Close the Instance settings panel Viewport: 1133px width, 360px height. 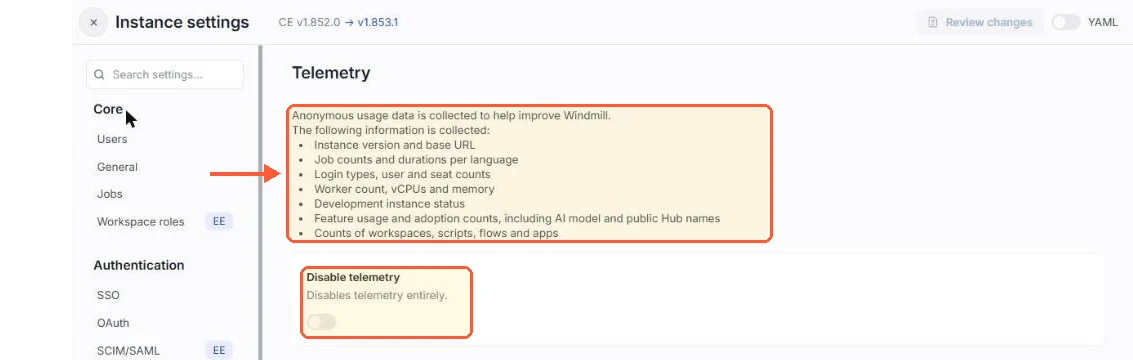(93, 22)
